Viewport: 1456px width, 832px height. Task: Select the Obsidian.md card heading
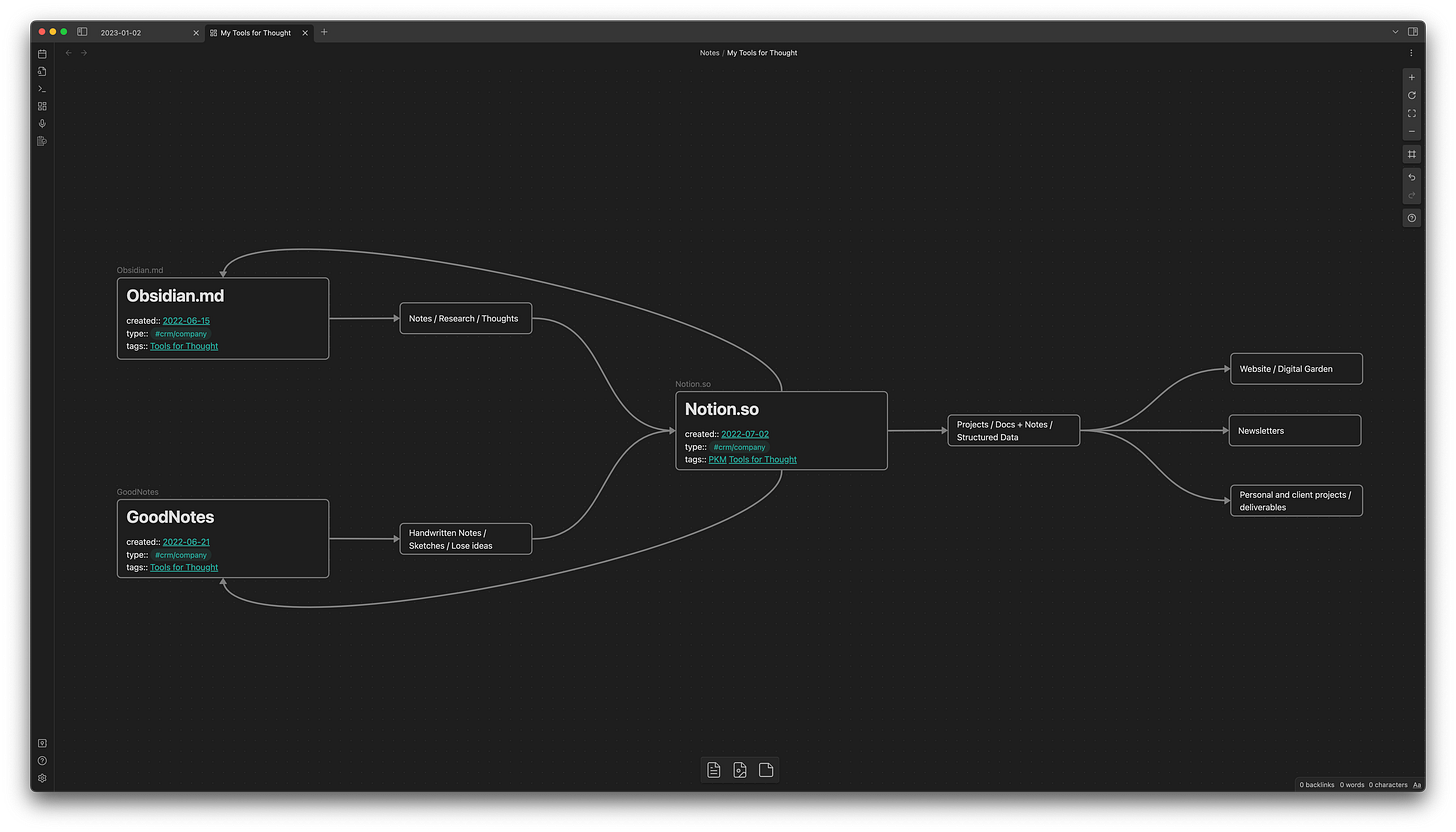175,296
